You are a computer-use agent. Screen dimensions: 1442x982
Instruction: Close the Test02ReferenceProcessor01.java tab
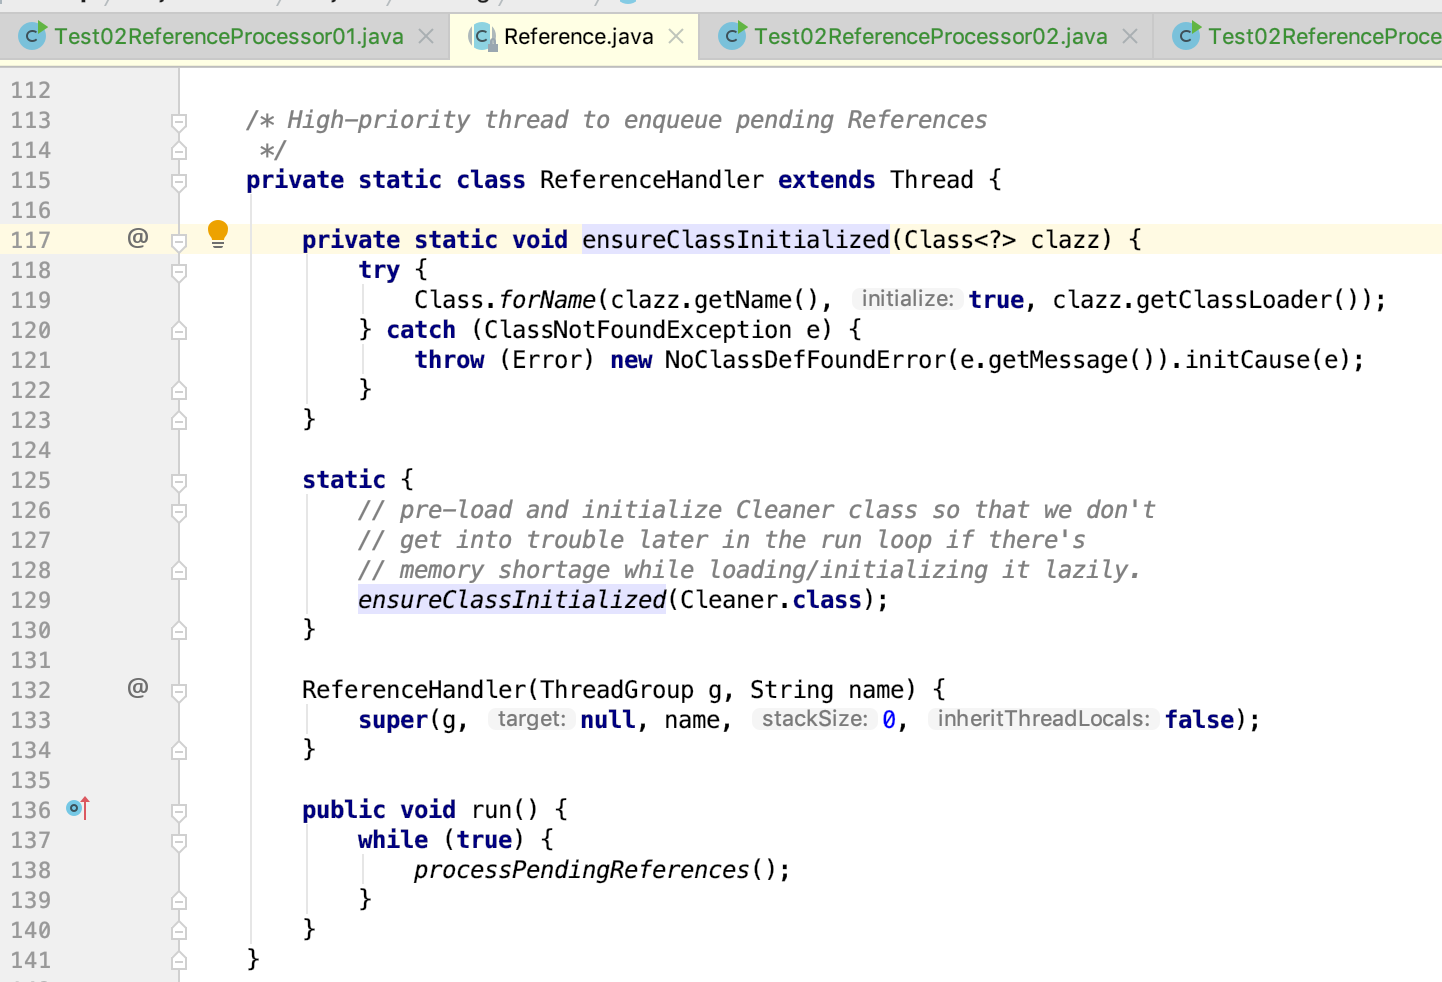427,35
